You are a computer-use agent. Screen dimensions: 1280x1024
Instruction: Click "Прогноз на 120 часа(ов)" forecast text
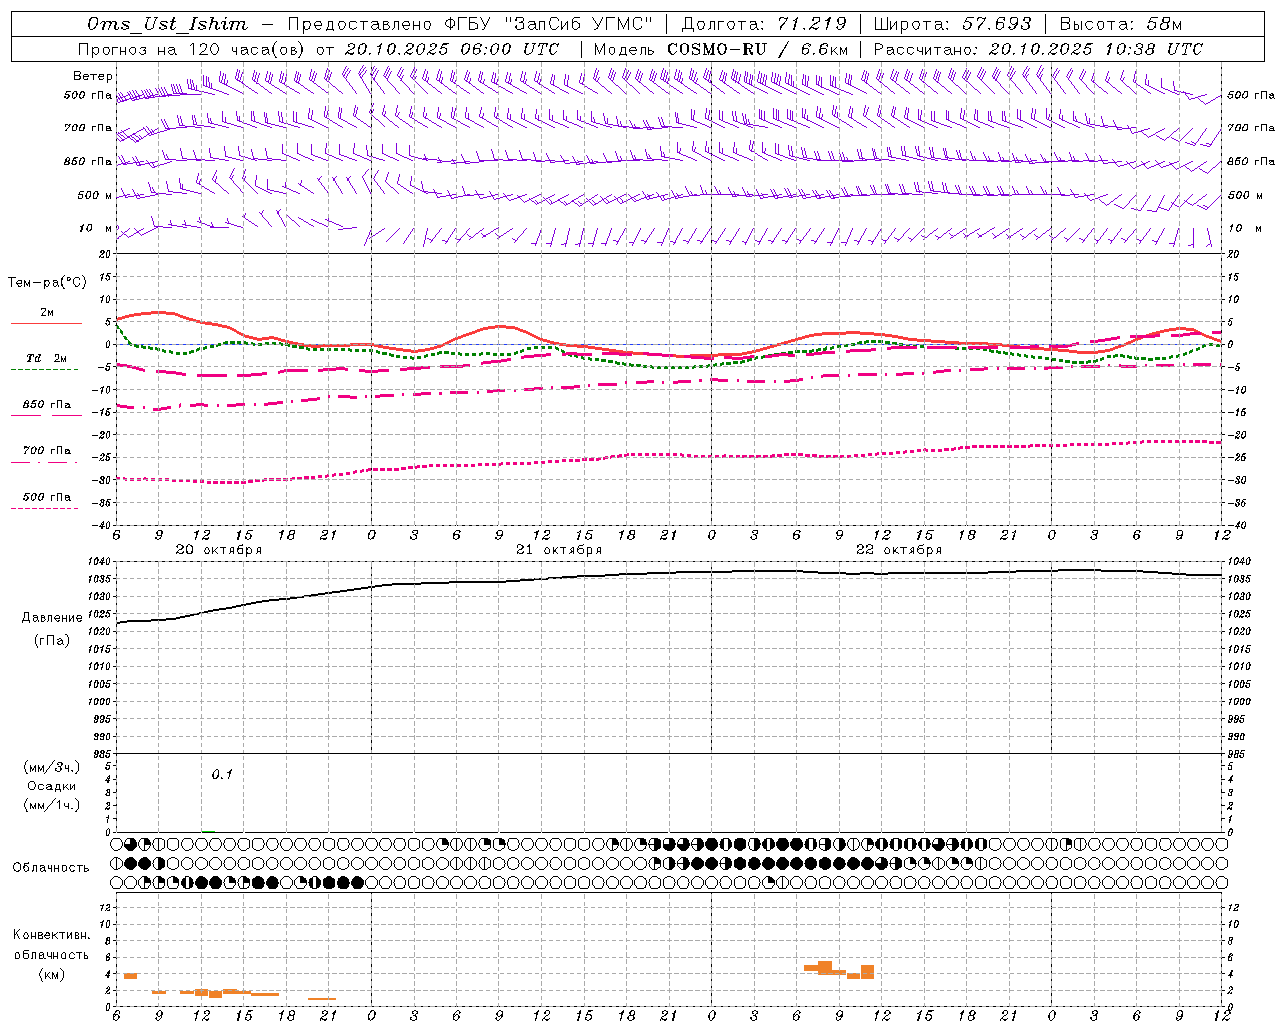(193, 49)
